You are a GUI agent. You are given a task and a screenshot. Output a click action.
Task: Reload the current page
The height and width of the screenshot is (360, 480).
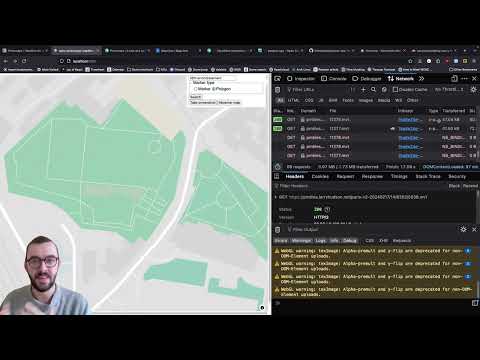(x=24, y=61)
